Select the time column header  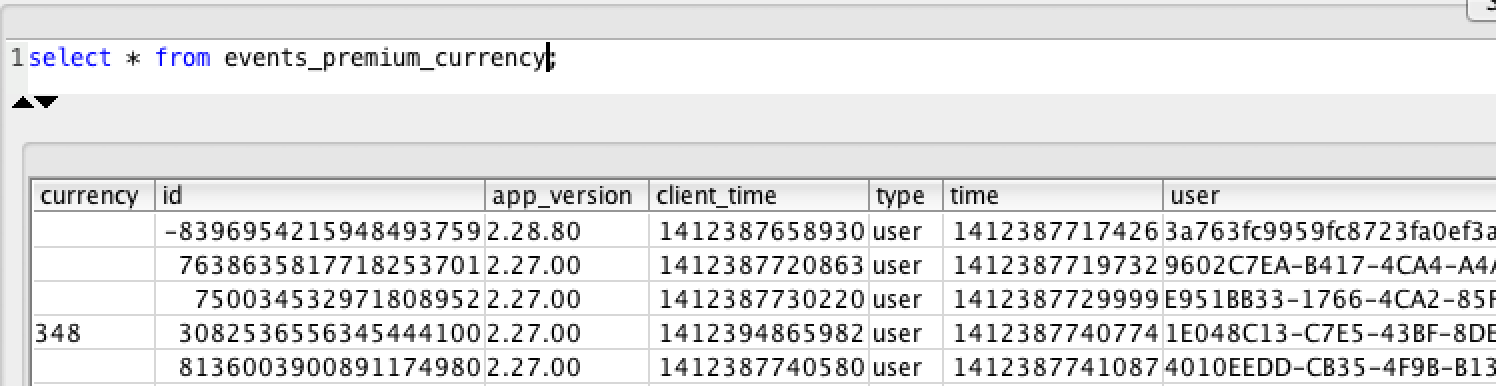(1053, 196)
